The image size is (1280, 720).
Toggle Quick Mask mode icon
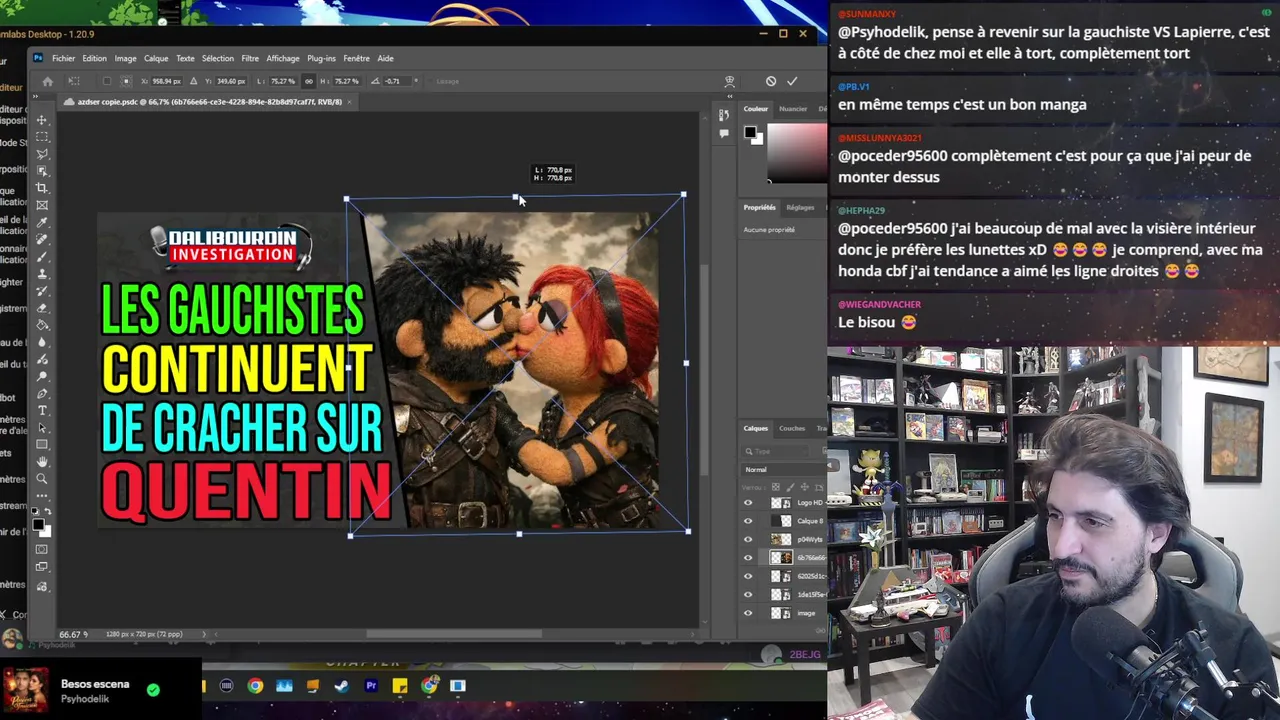[41, 550]
